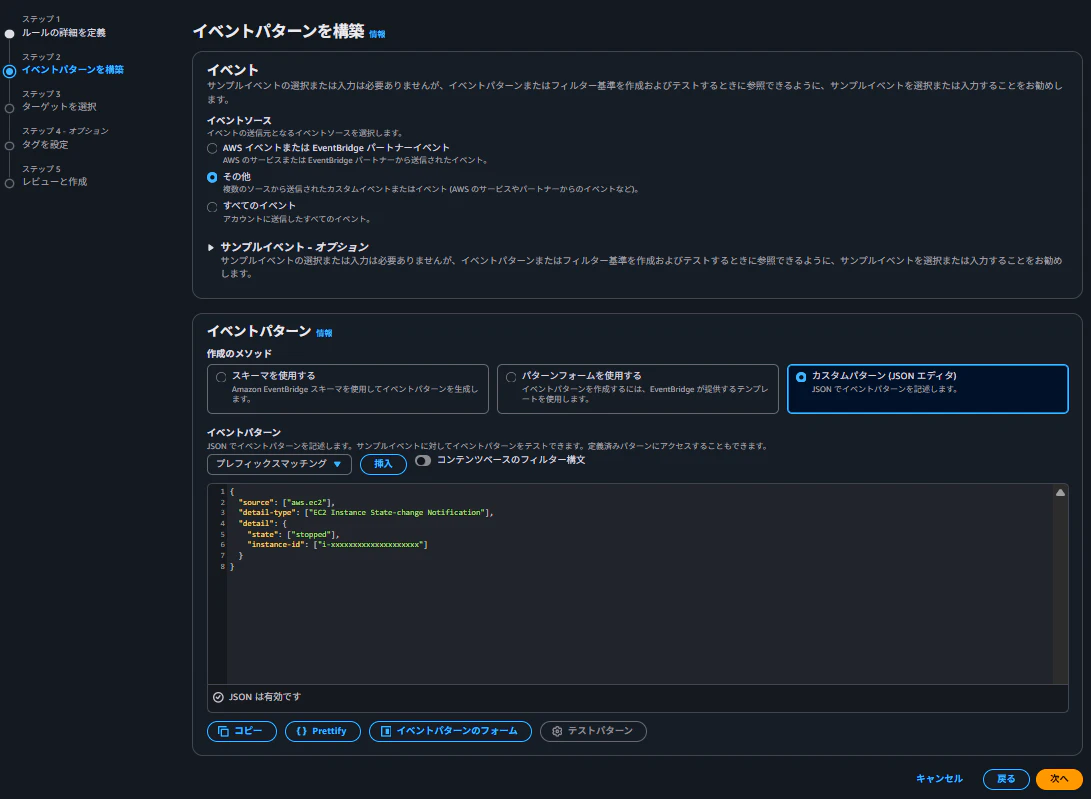Click the Prettify button
Image resolution: width=1091 pixels, height=799 pixels.
323,731
